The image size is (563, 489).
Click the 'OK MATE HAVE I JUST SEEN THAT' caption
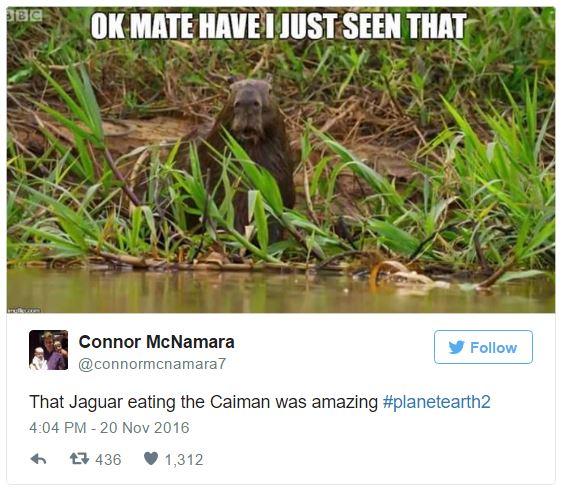(x=278, y=26)
